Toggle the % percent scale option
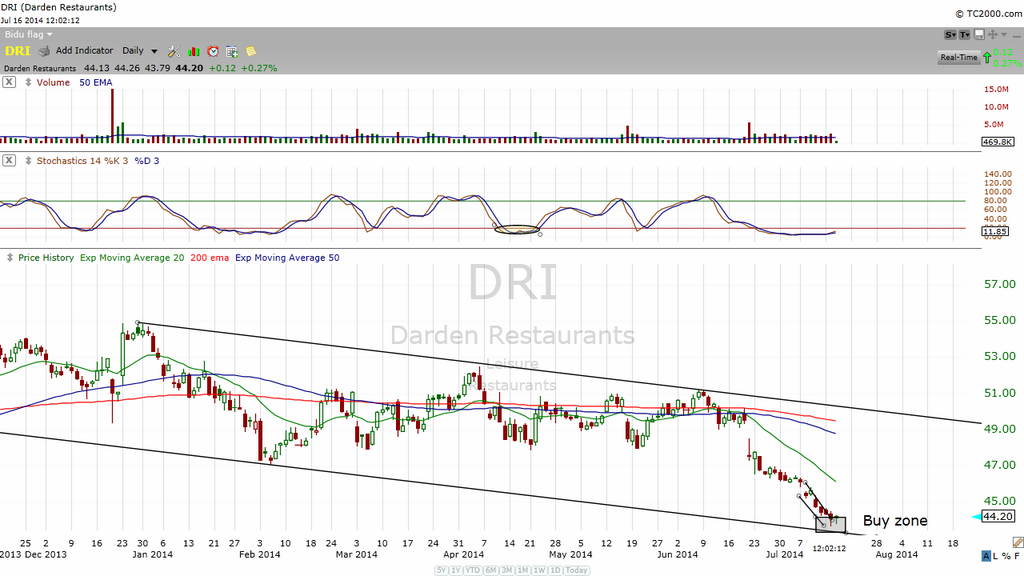1024x576 pixels. click(x=1006, y=556)
